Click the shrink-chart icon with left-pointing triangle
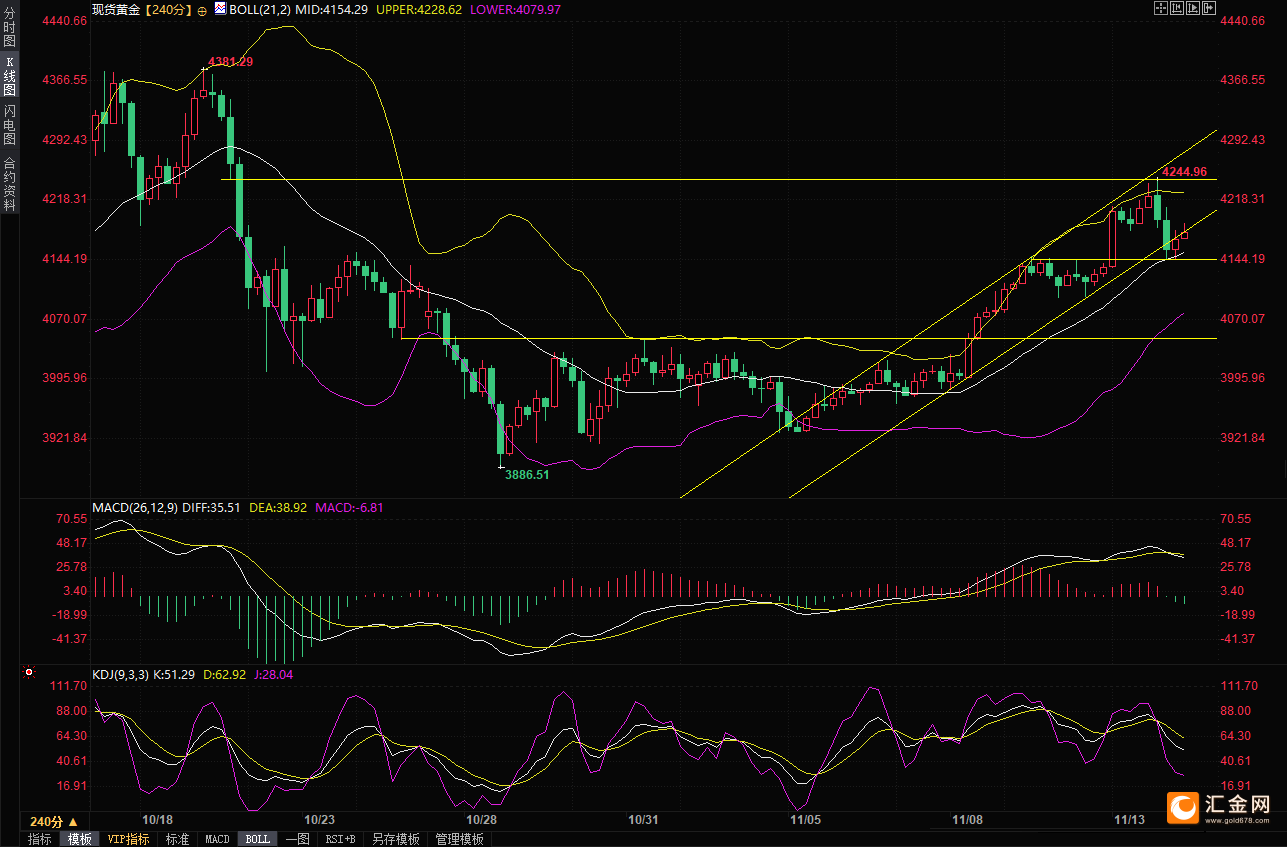 click(1177, 8)
